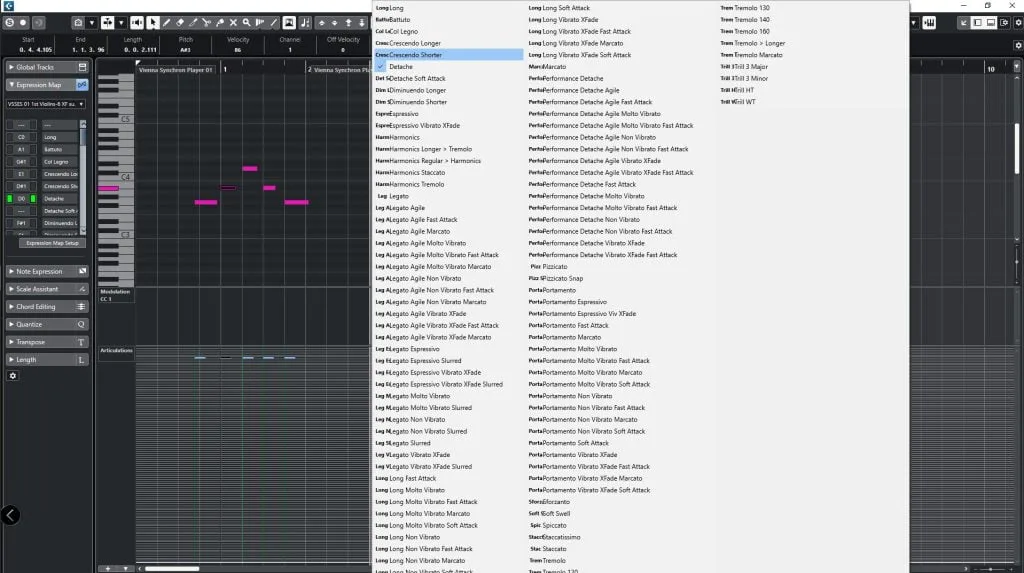
Task: Choose Detache Soft Attack from the menu
Action: [x=449, y=78]
